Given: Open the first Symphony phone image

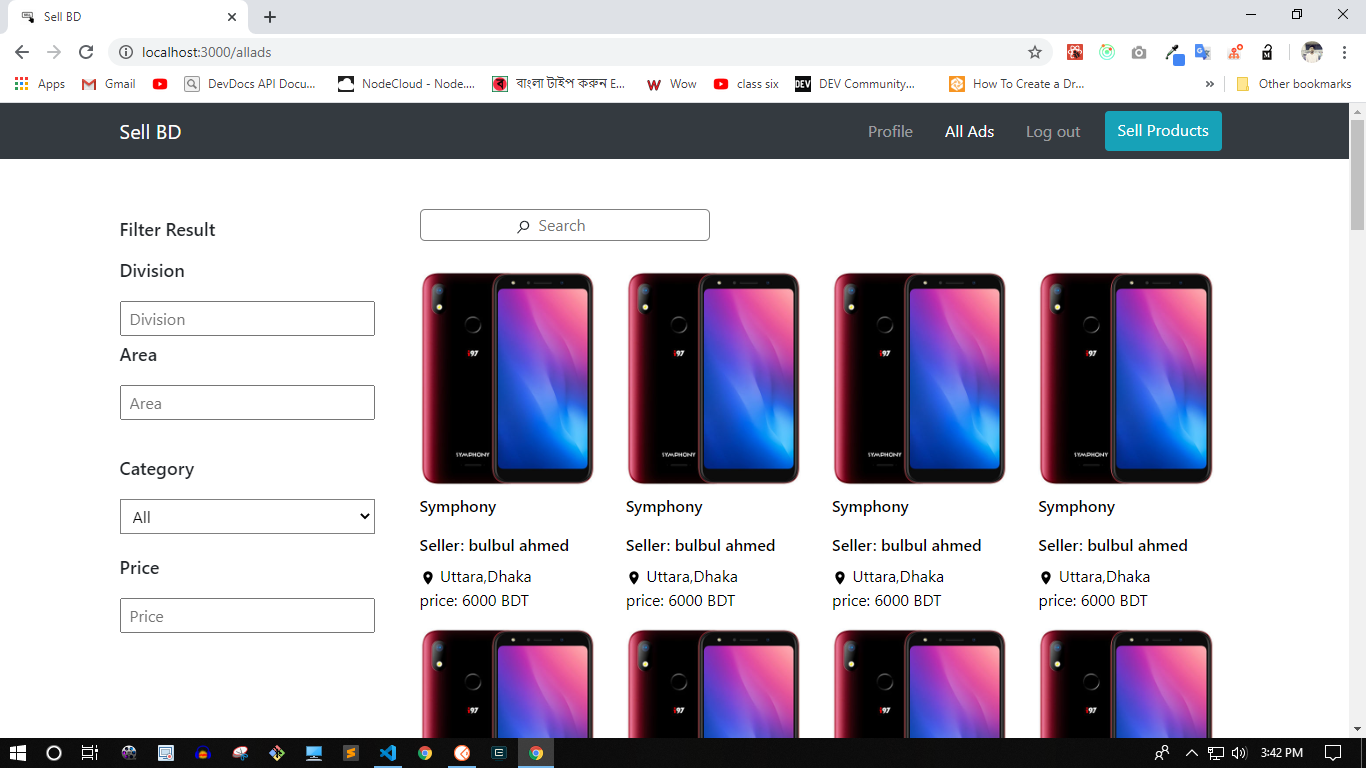Looking at the screenshot, I should pos(508,378).
